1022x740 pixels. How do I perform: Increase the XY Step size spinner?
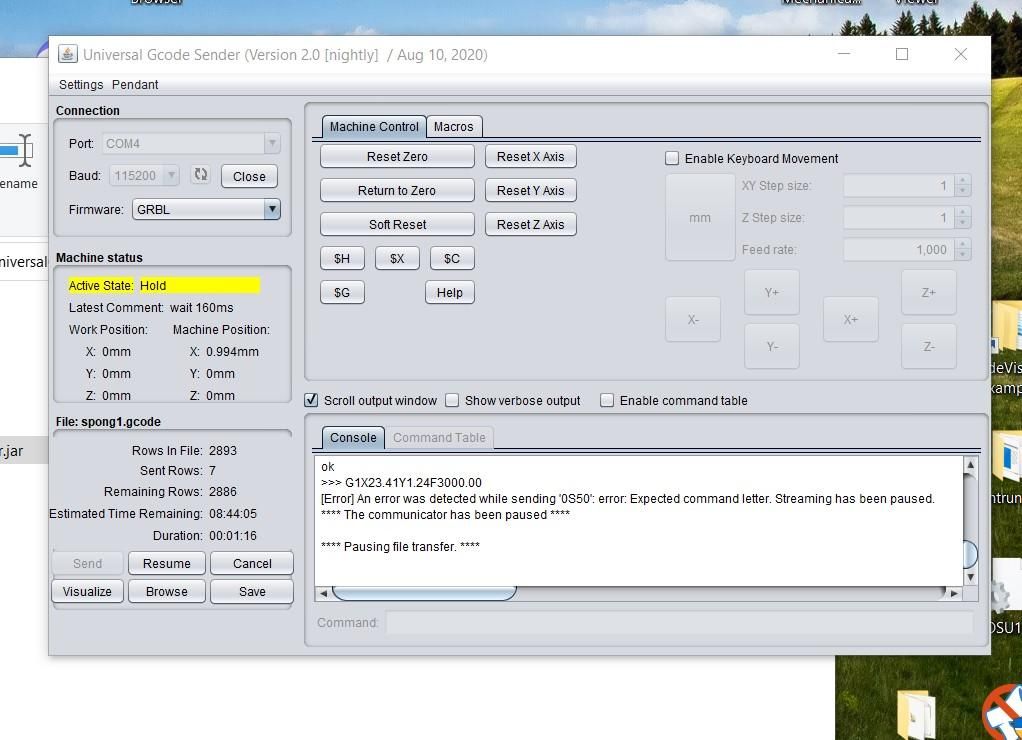(x=963, y=181)
